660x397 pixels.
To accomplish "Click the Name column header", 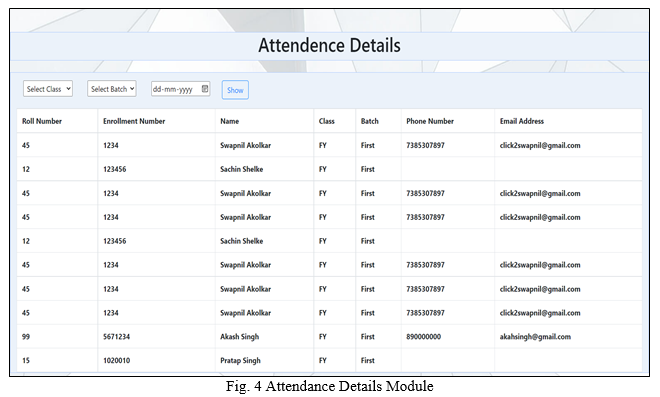I will point(229,121).
